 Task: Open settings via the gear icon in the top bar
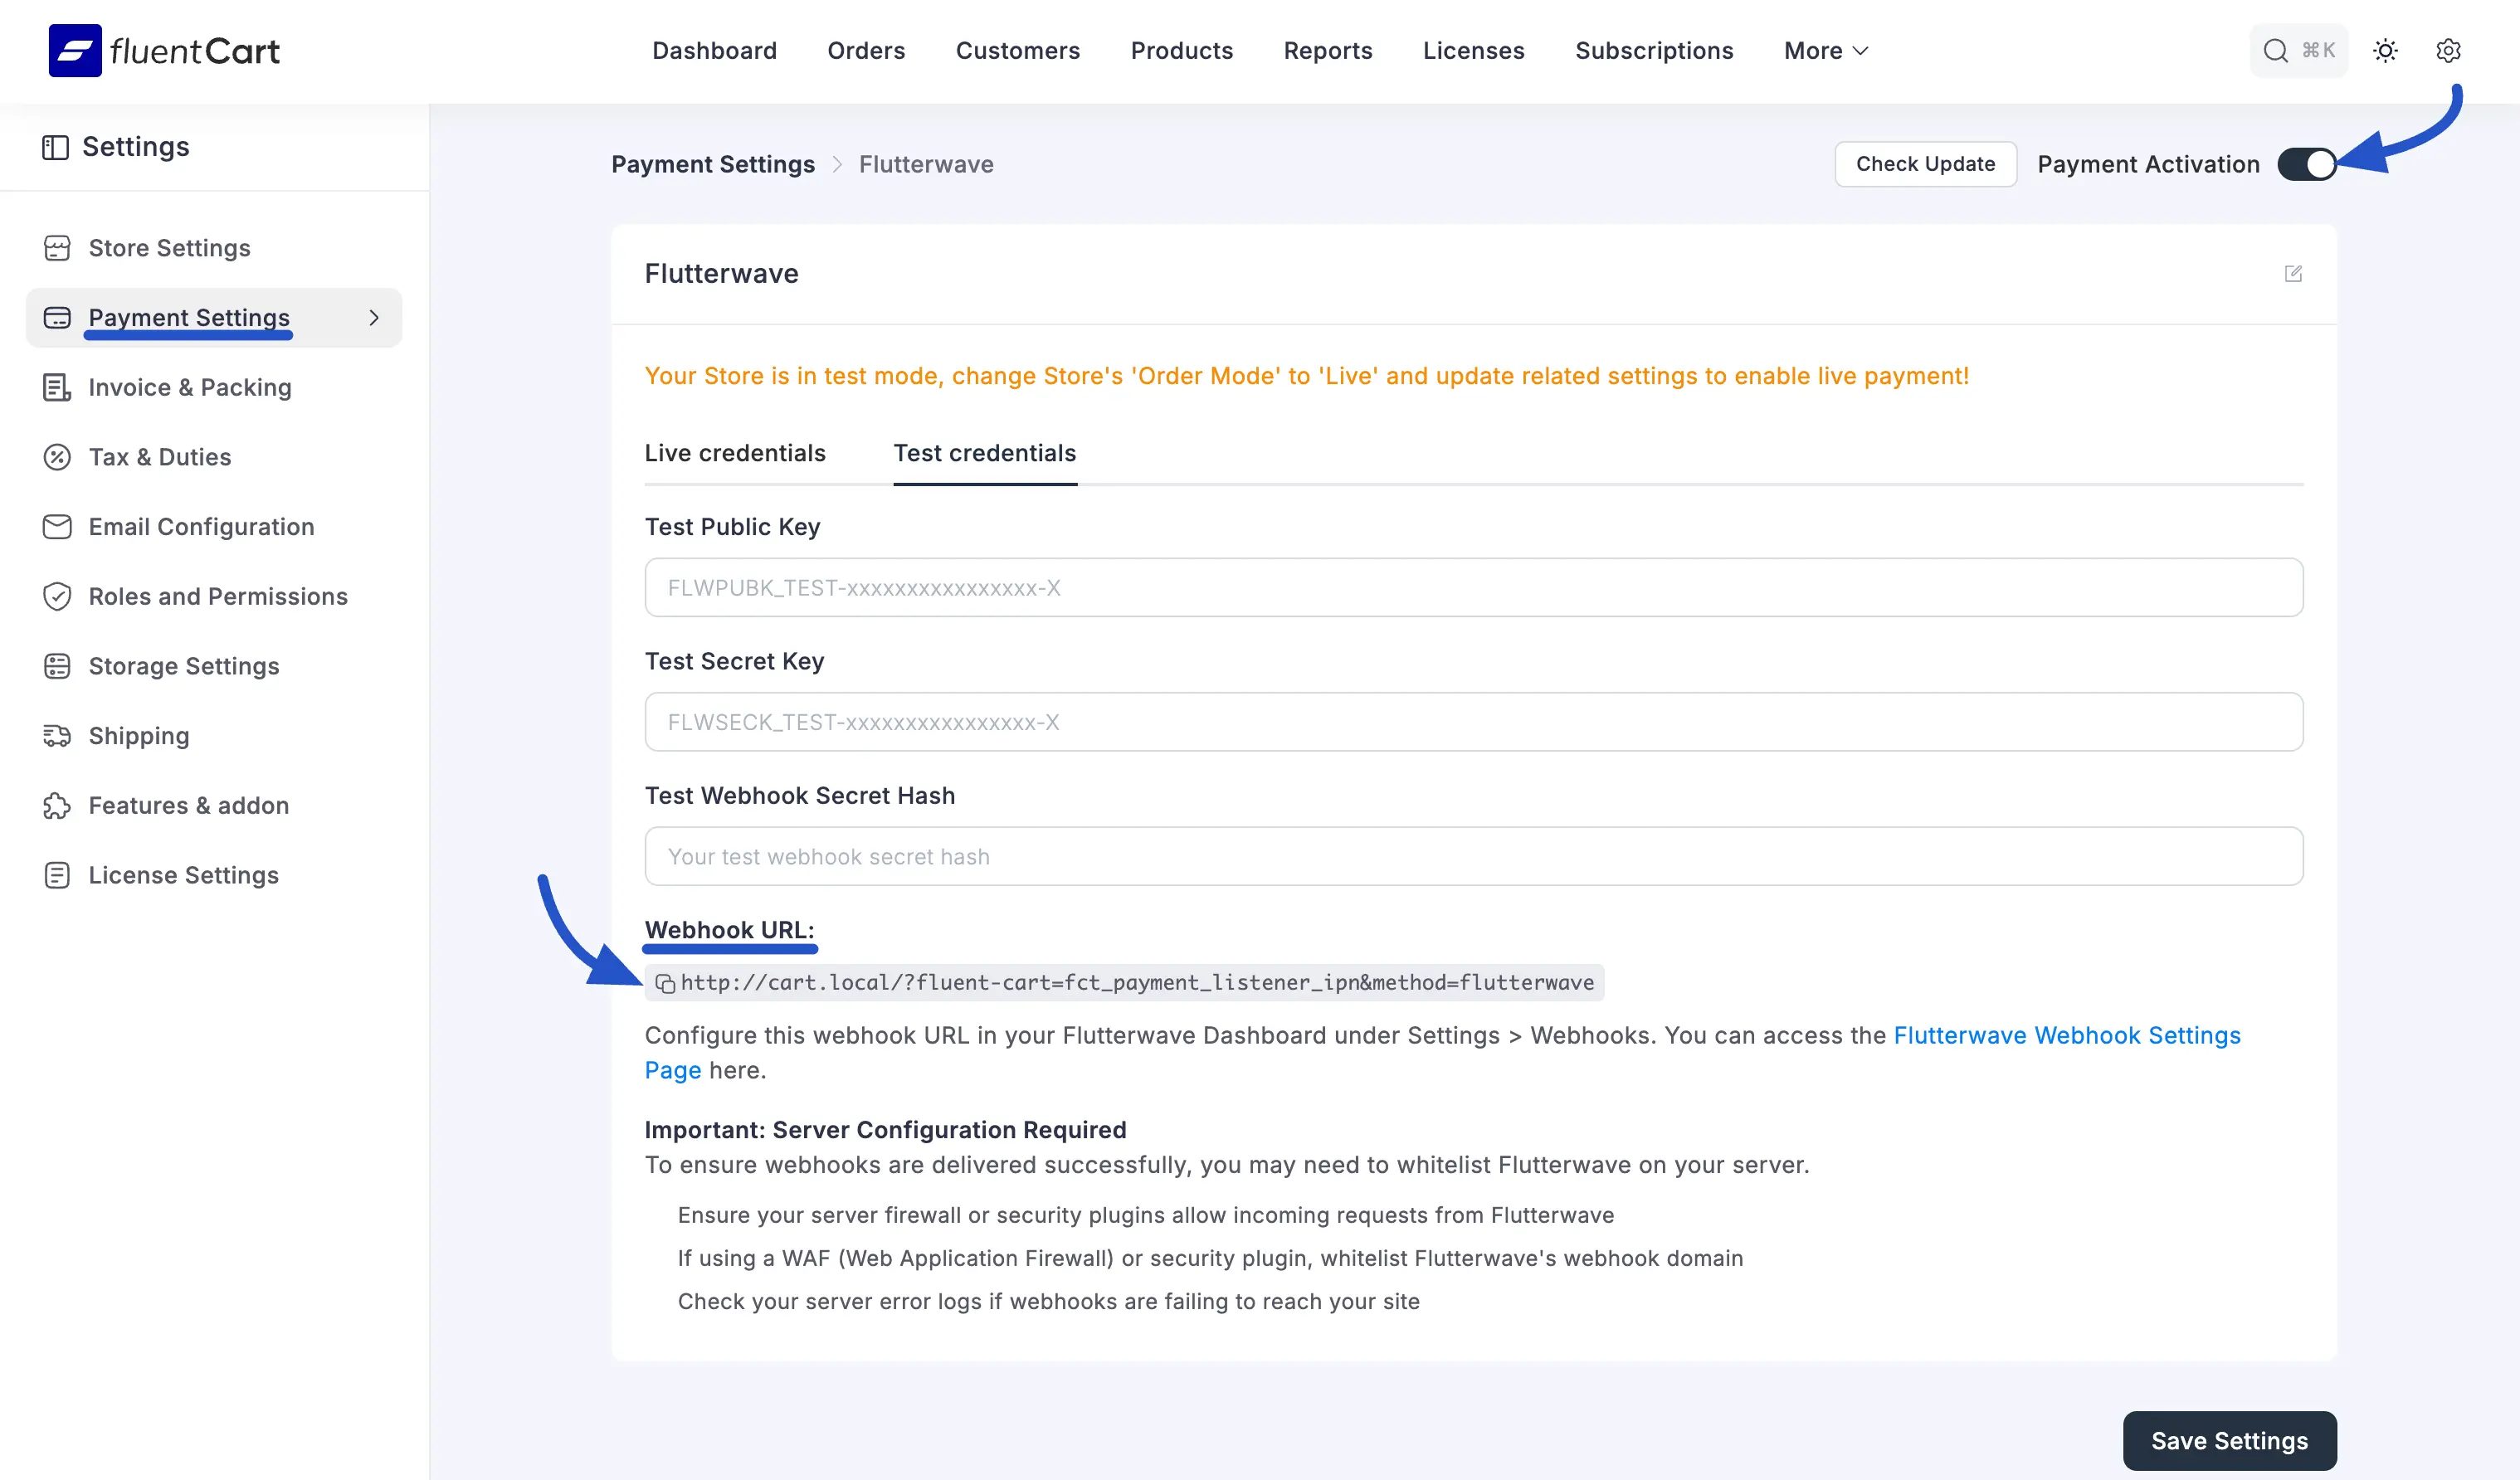click(2448, 51)
